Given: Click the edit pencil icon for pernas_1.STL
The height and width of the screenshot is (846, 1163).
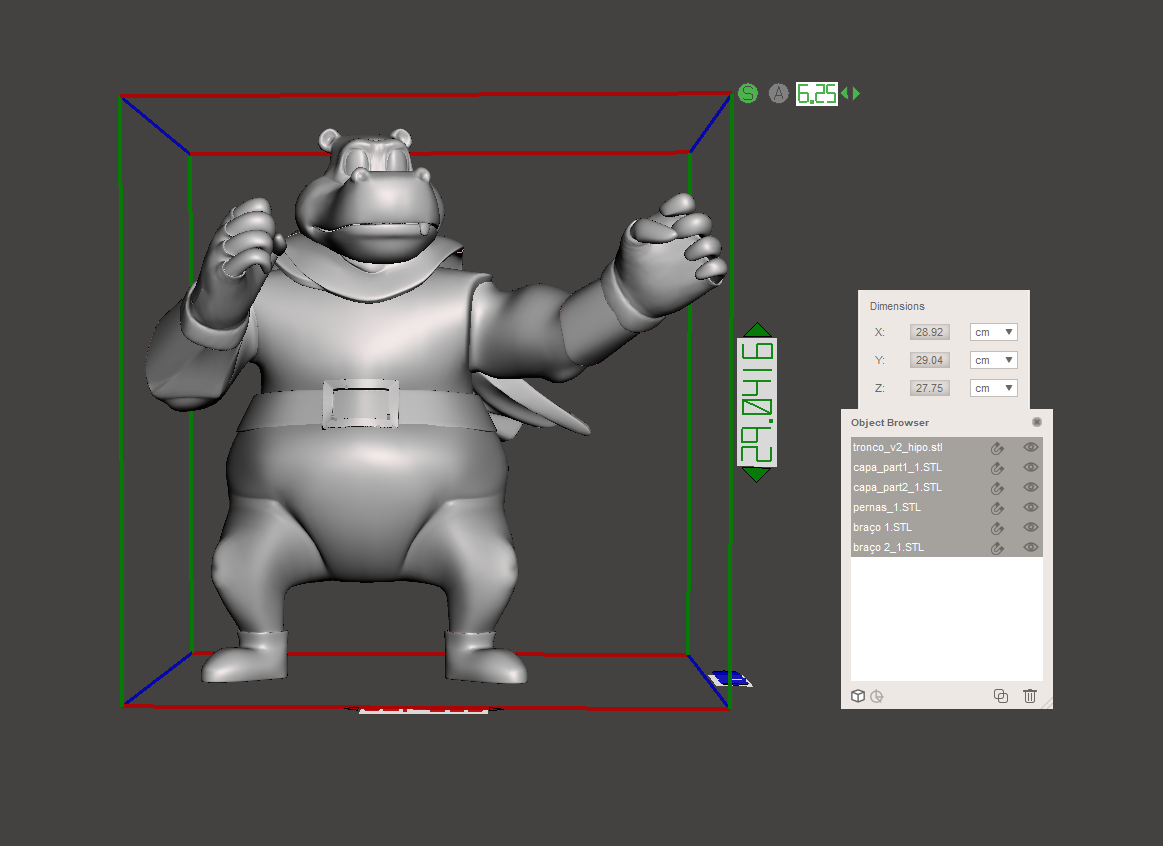Looking at the screenshot, I should tap(997, 507).
